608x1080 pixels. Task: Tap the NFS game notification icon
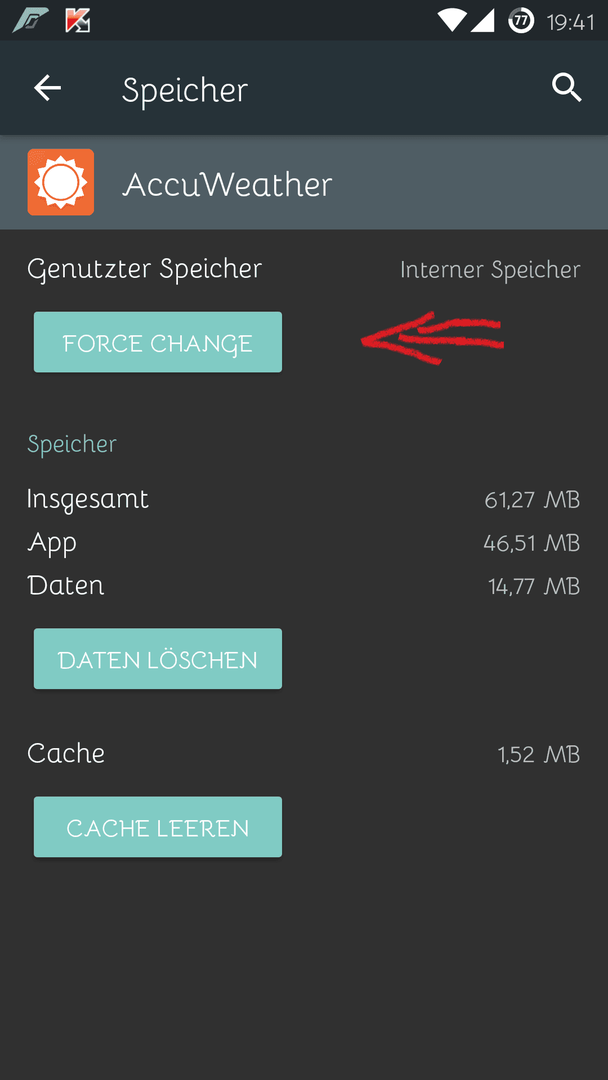(x=30, y=21)
